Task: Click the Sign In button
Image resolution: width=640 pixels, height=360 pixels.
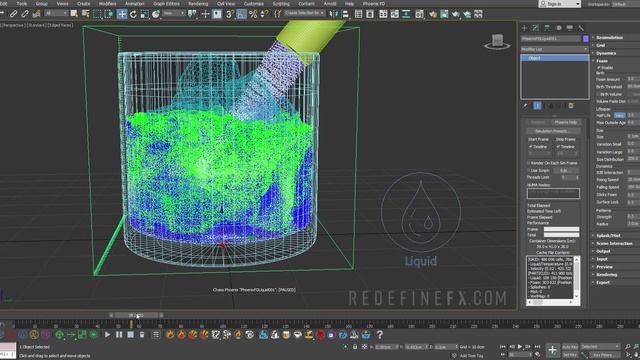Action: [x=560, y=4]
